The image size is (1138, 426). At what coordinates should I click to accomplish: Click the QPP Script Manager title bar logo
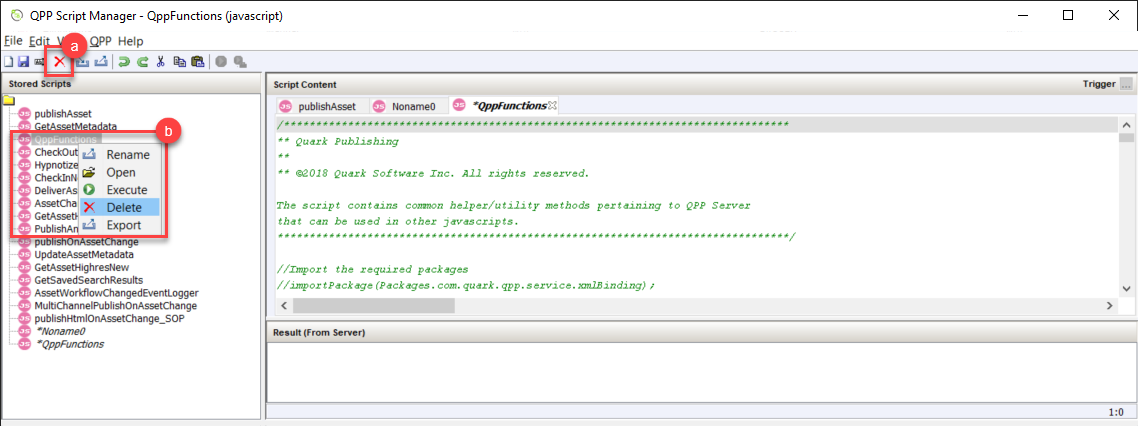[16, 15]
